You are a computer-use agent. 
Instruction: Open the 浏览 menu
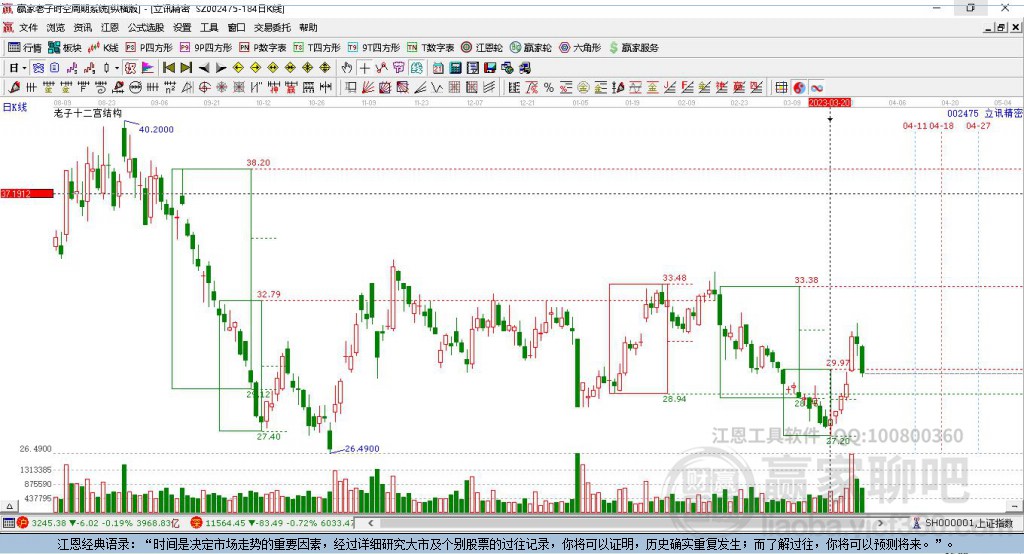pyautogui.click(x=56, y=27)
